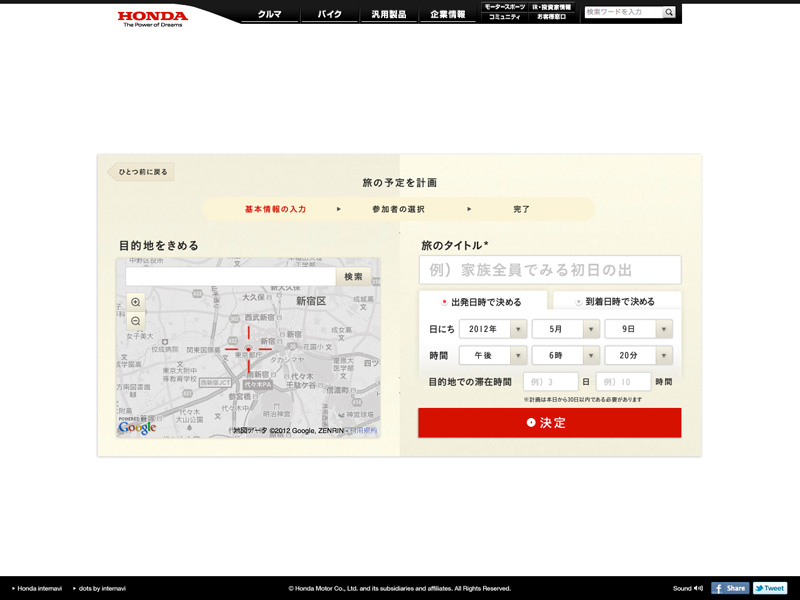The width and height of the screenshot is (800, 600).
Task: Select the 到着日時で決める radio option
Action: tap(579, 301)
